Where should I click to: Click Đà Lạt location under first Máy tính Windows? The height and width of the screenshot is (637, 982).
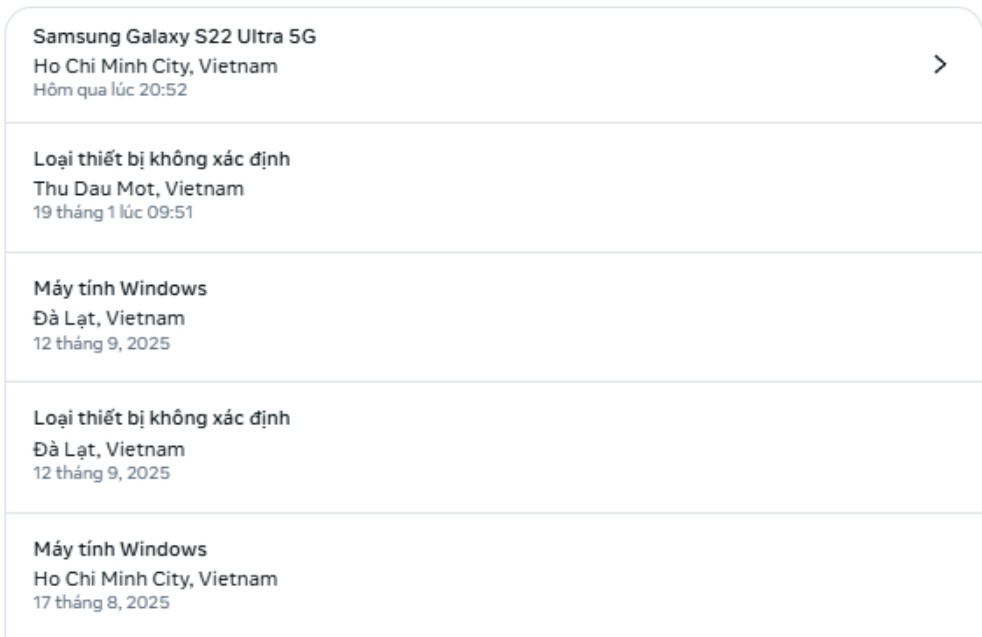(109, 319)
